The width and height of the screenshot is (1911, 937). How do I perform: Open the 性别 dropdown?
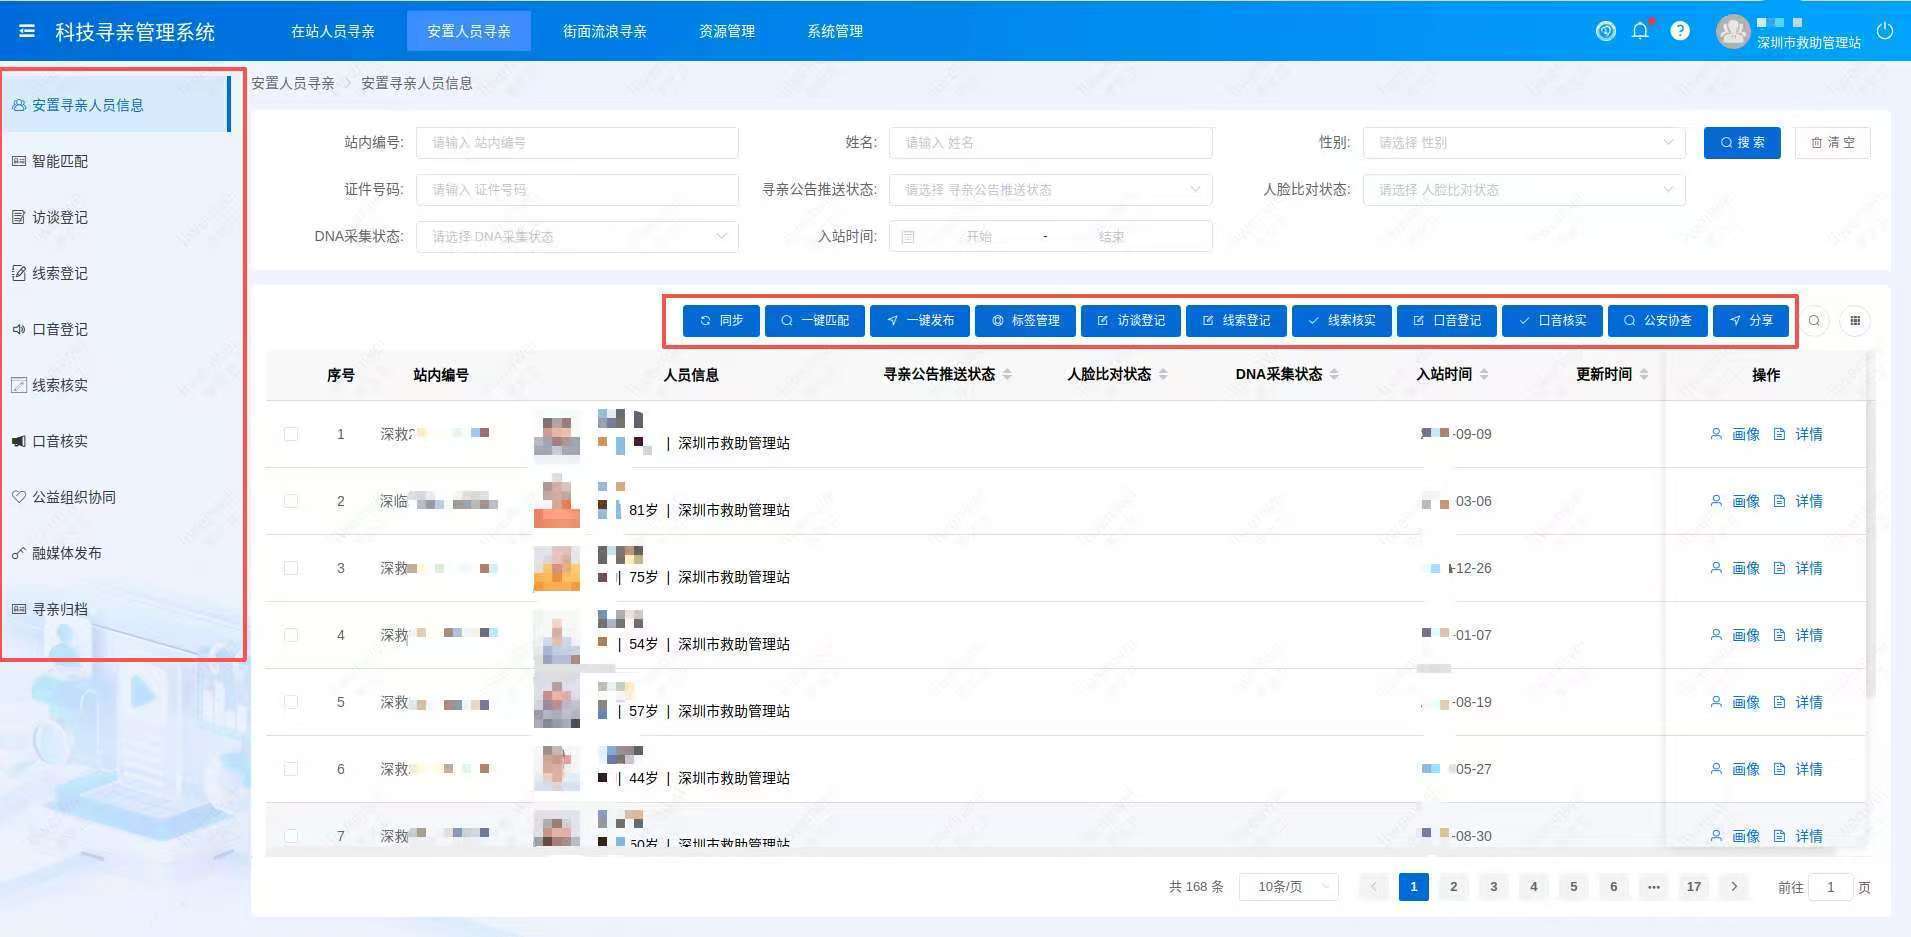pyautogui.click(x=1523, y=143)
